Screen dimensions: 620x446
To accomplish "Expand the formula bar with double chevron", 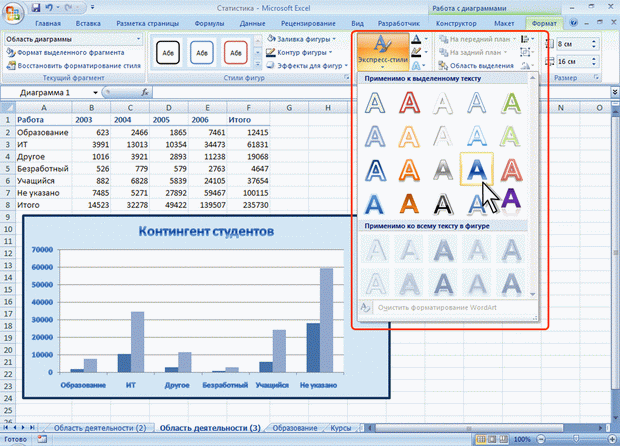I will pos(615,93).
